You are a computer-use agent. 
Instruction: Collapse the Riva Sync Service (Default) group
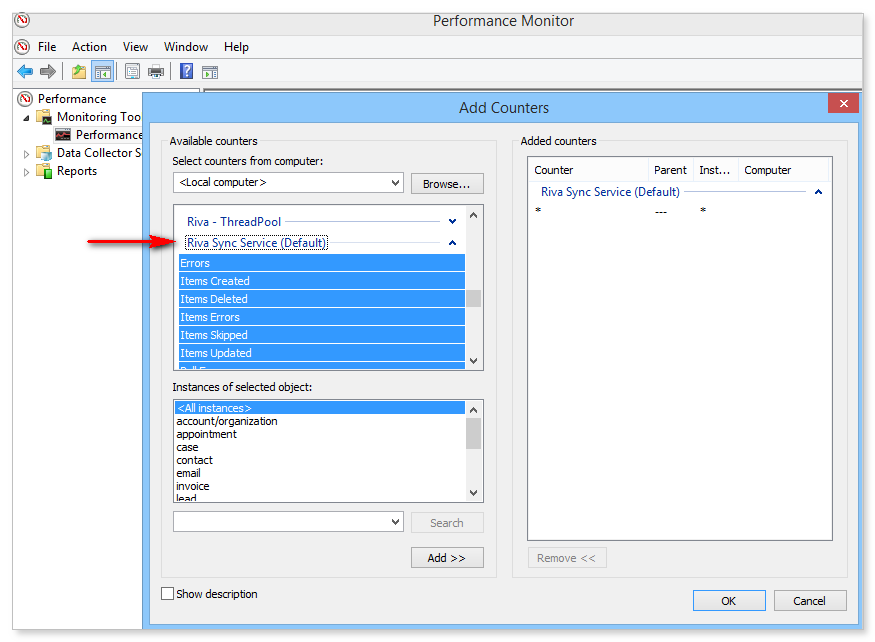453,243
